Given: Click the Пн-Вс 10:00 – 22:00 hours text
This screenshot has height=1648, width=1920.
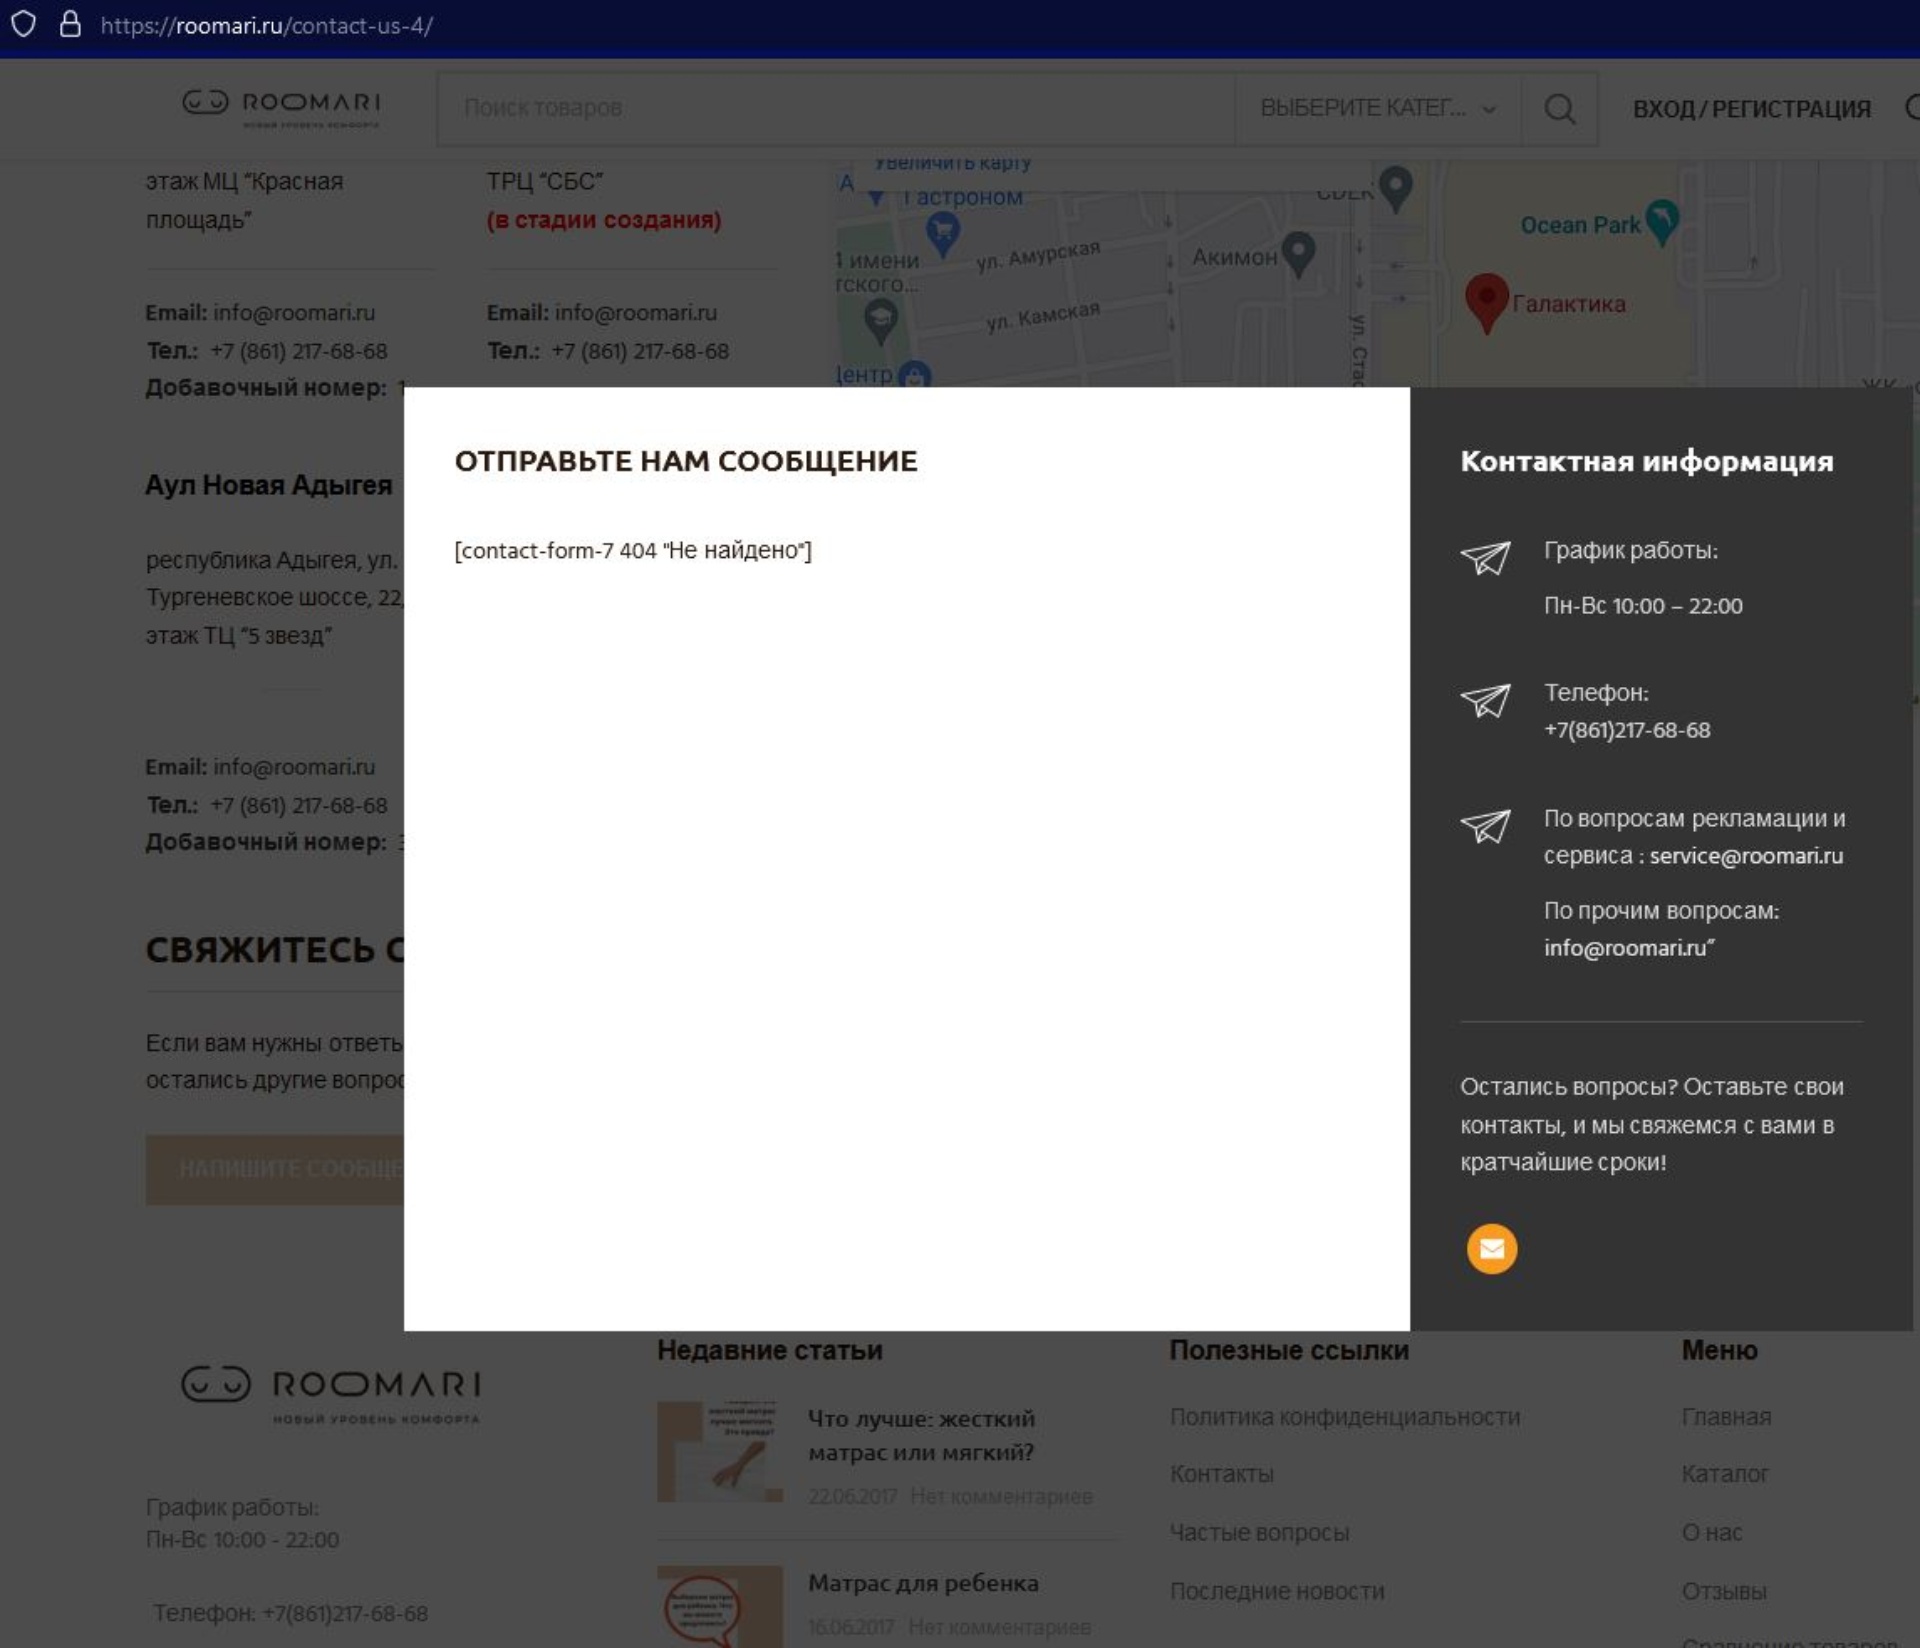Looking at the screenshot, I should click(1643, 606).
